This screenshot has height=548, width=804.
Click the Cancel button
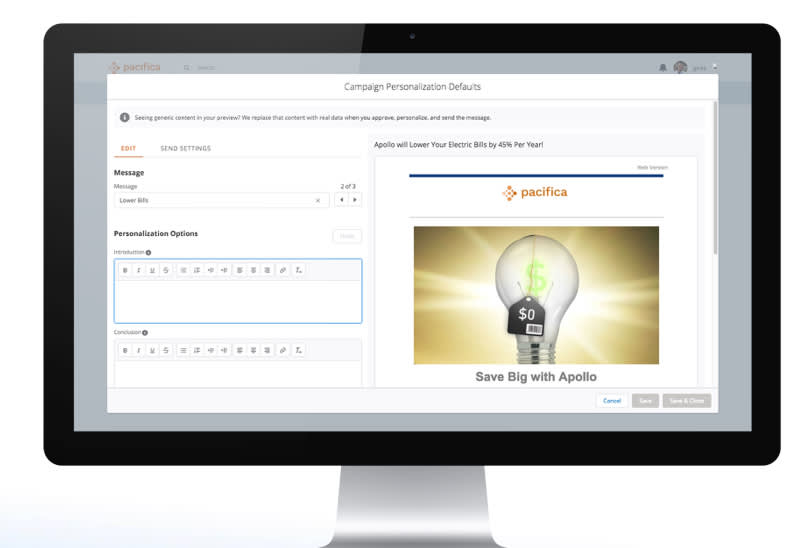click(612, 401)
